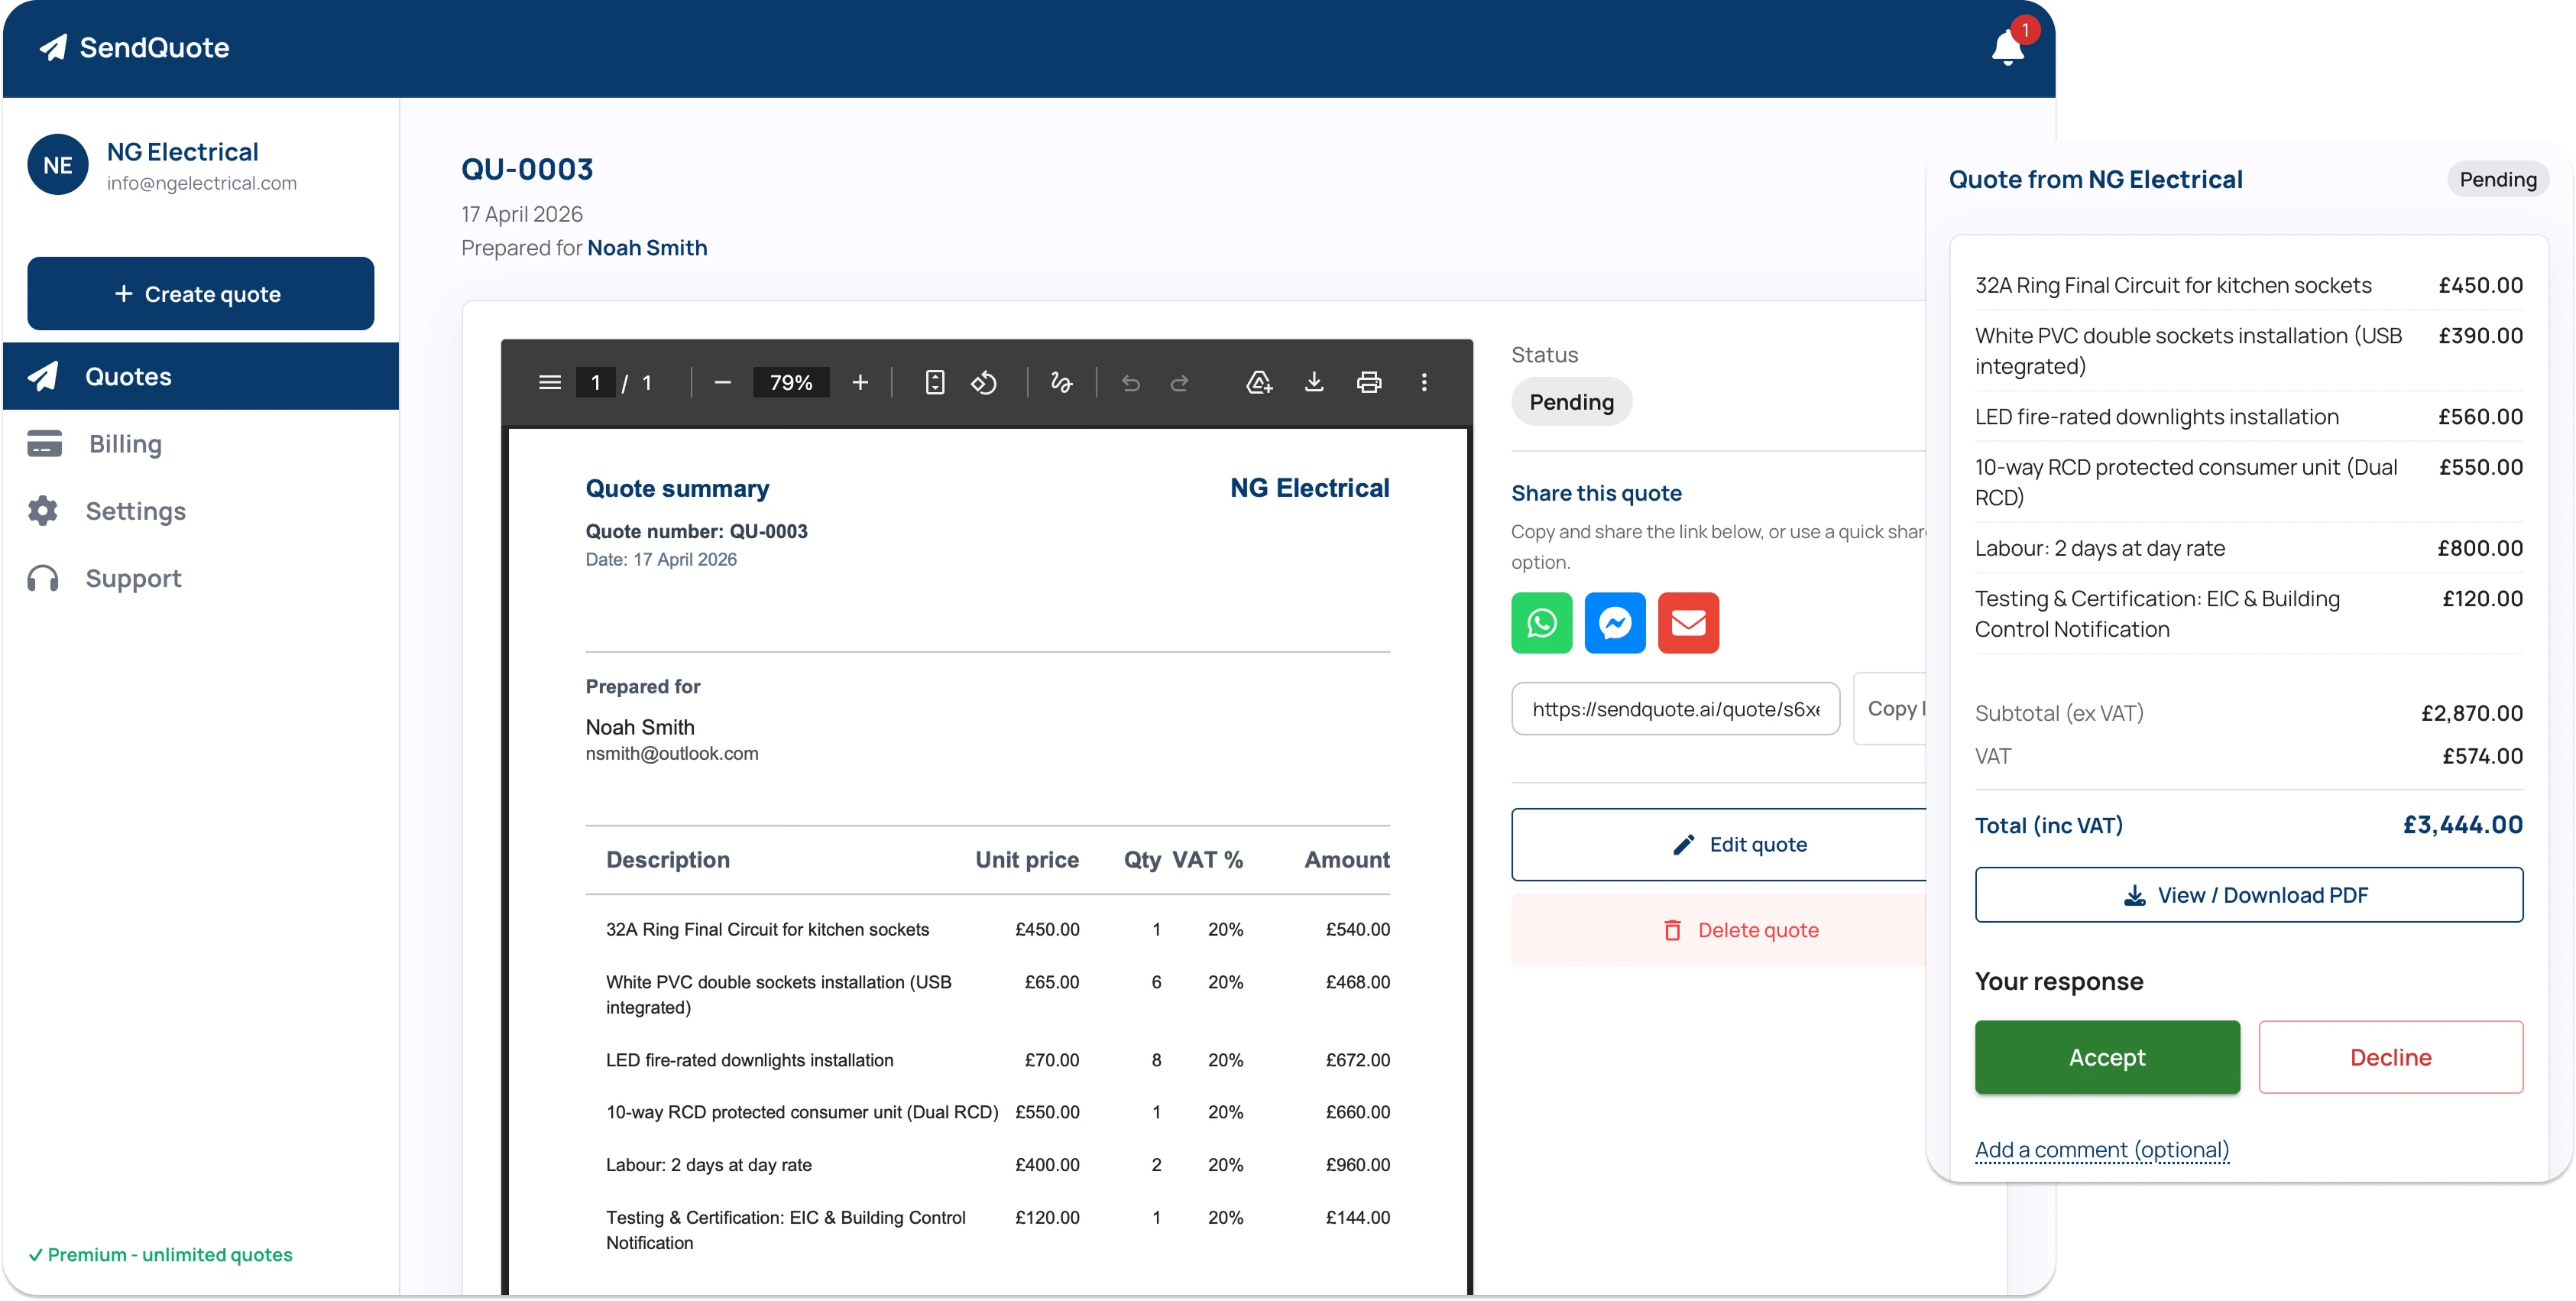Click the 79% zoom level field

[x=791, y=382]
